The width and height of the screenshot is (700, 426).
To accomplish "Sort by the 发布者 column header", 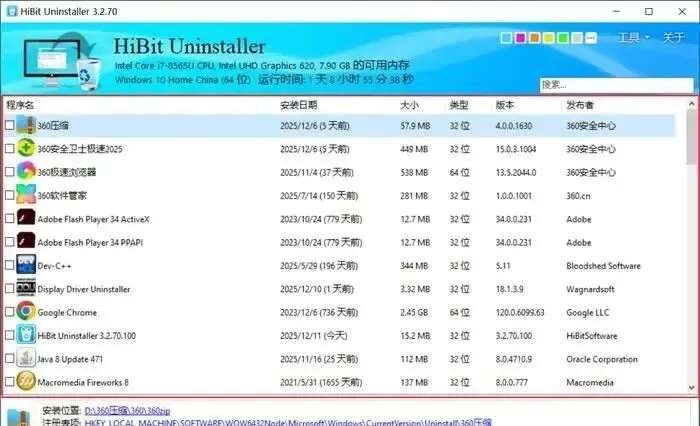I will pyautogui.click(x=580, y=105).
